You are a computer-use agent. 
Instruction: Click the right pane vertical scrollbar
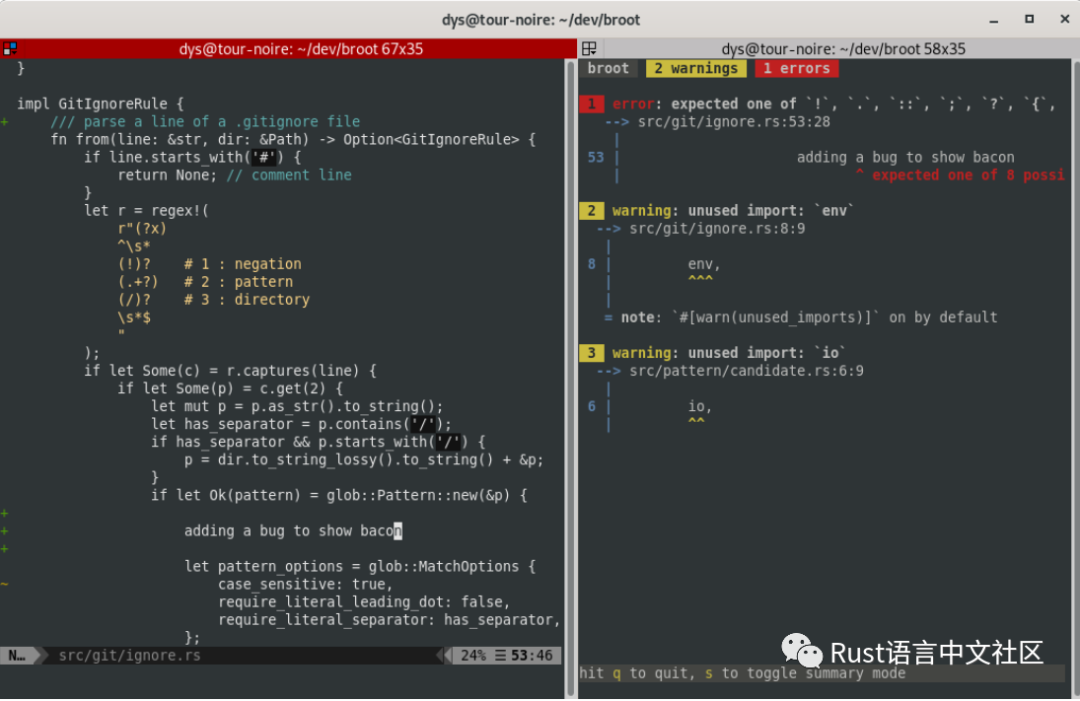tap(1076, 379)
